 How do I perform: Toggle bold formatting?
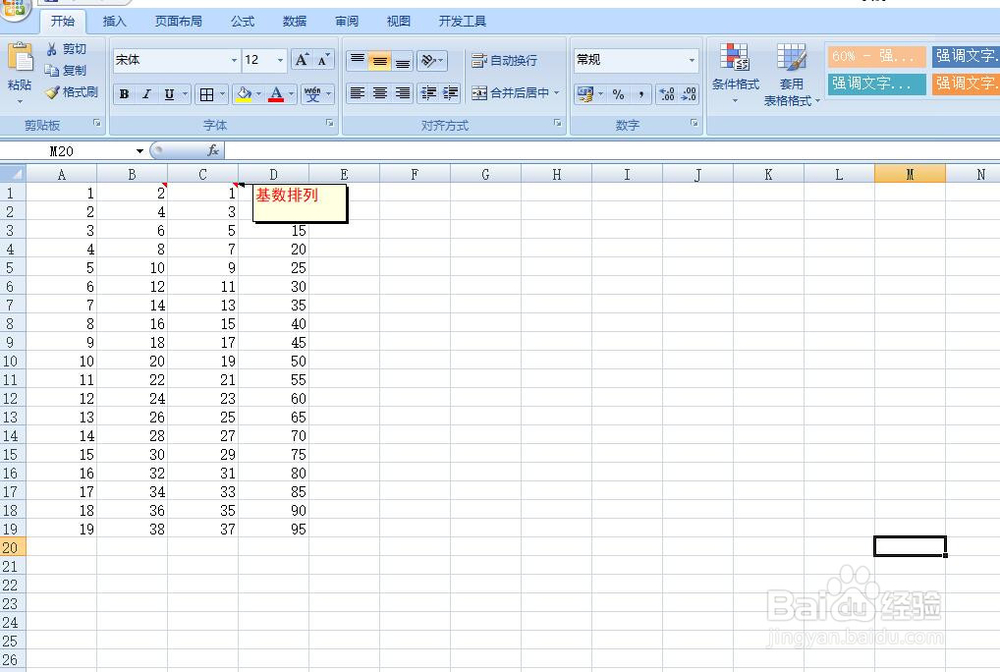coord(124,94)
